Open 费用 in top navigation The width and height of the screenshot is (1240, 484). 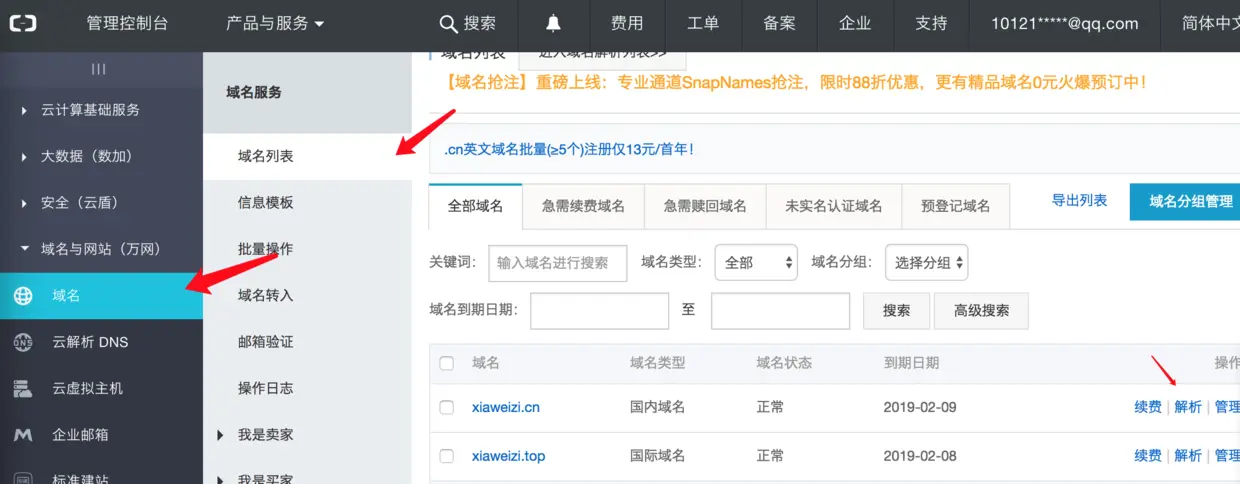pos(627,23)
